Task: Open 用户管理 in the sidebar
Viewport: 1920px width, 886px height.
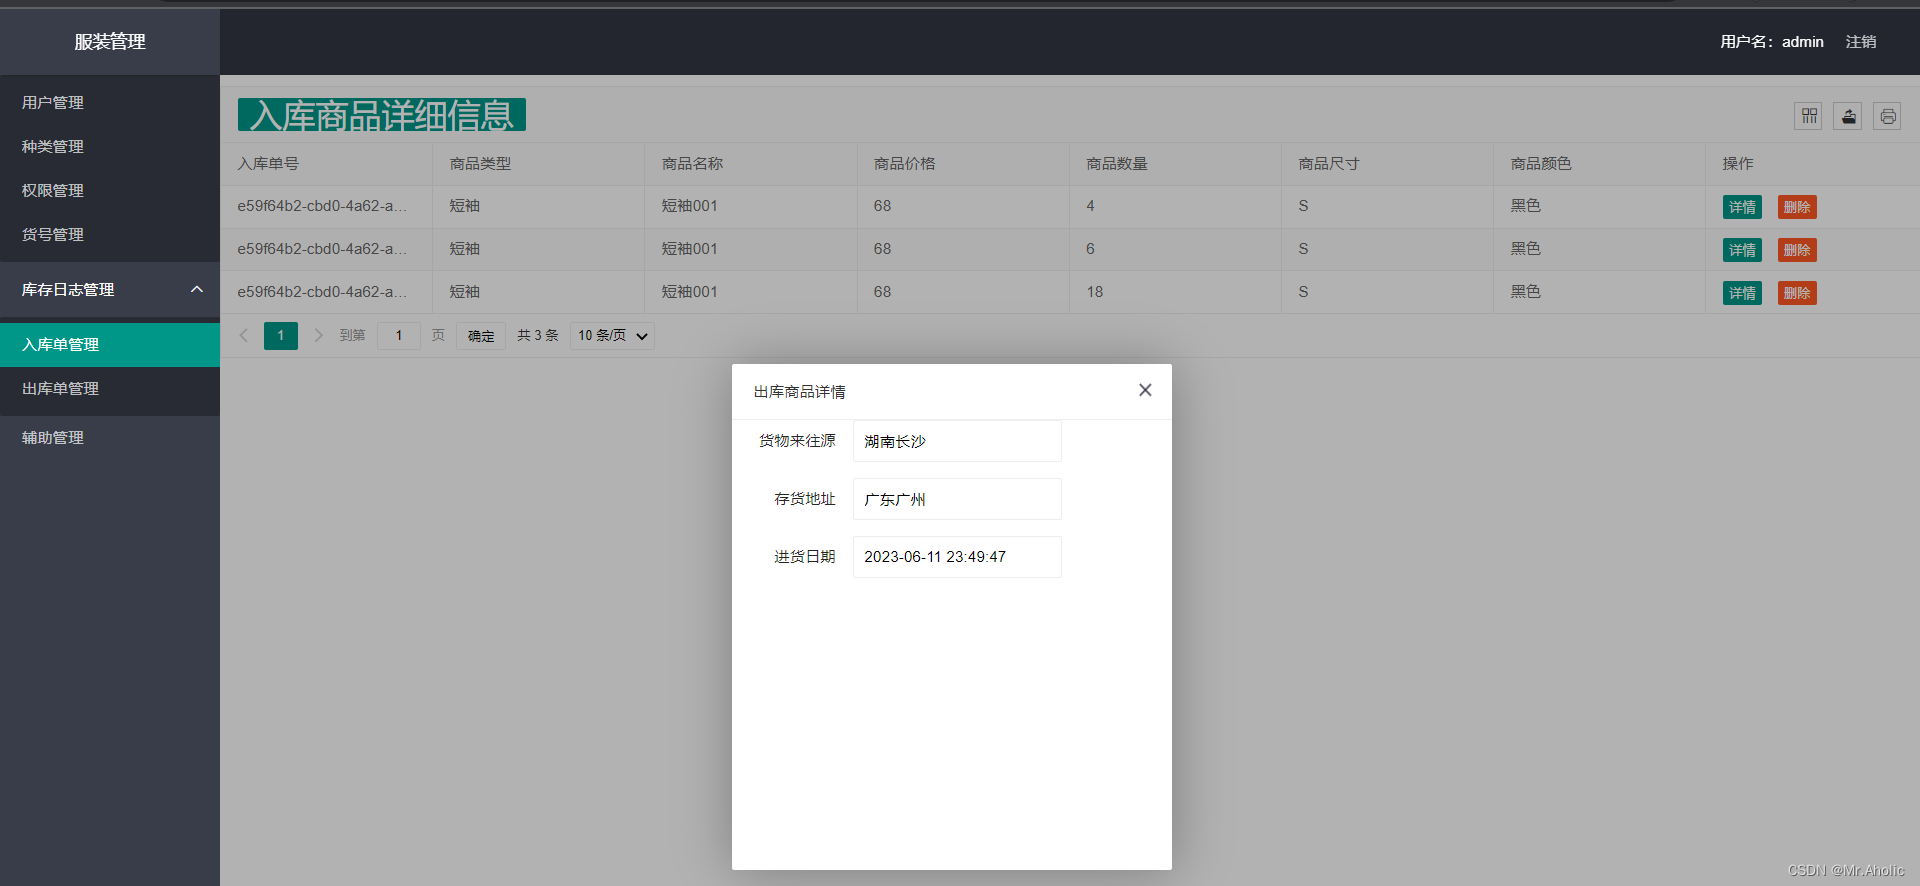Action: (110, 102)
